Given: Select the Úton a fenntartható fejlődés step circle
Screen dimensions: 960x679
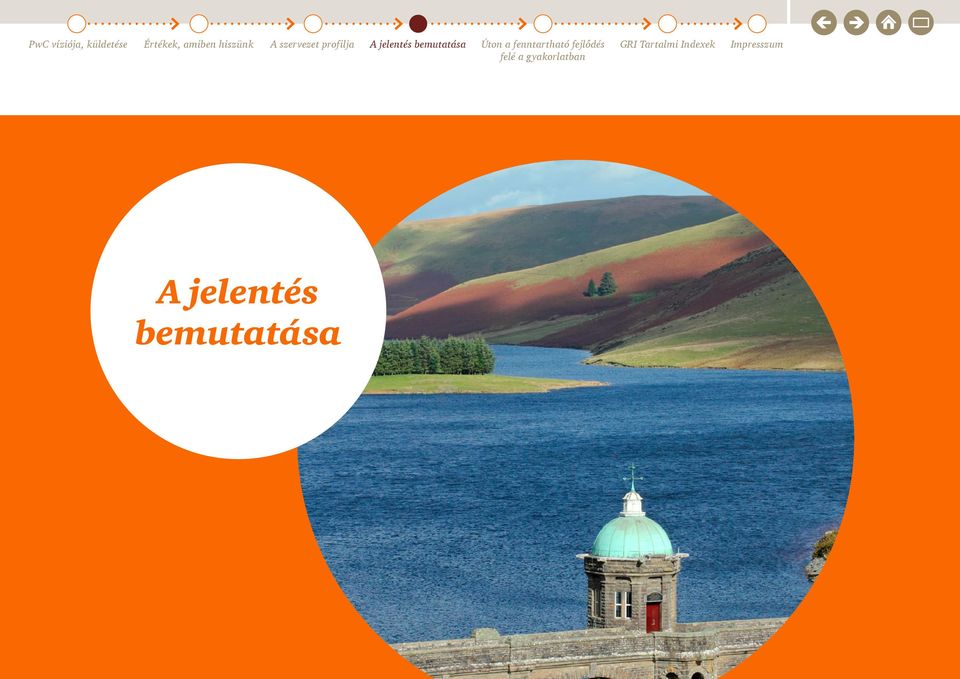Looking at the screenshot, I should 543,24.
